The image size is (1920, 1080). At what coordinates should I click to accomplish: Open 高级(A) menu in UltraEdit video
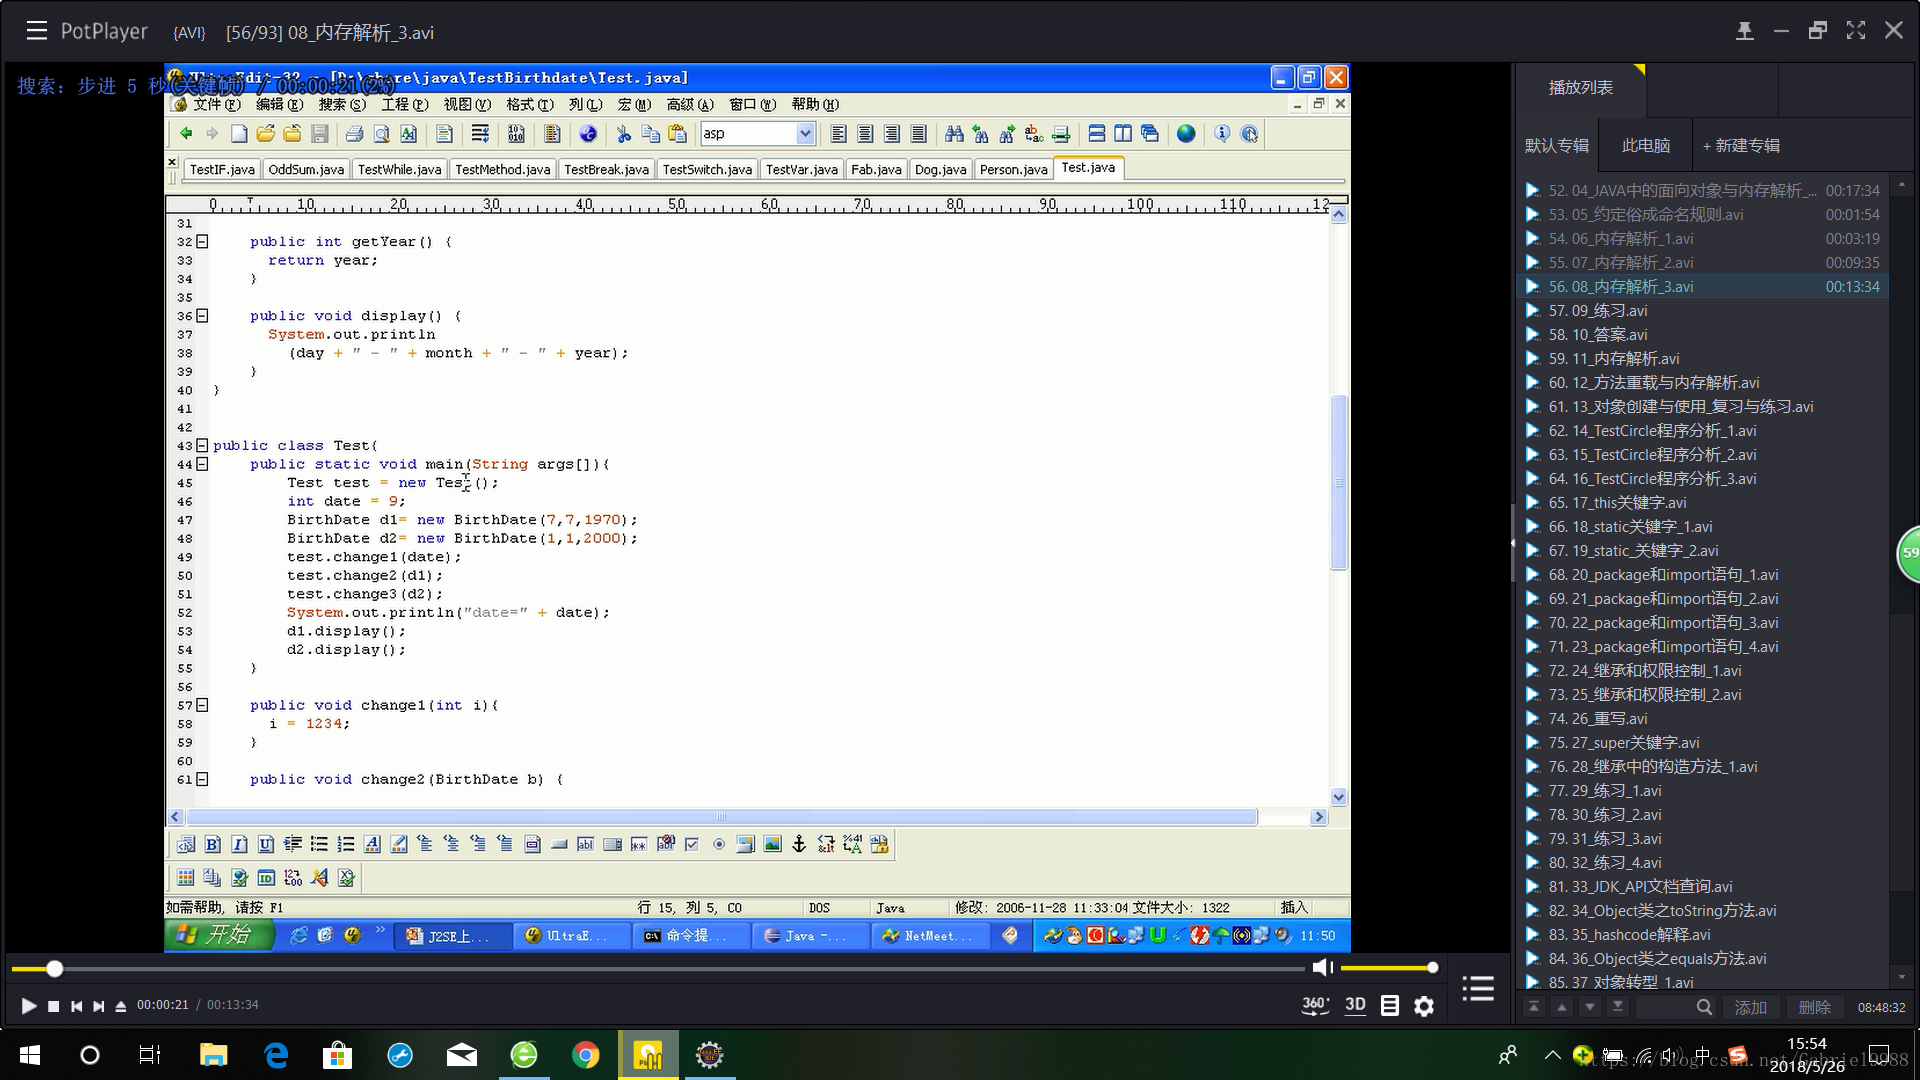coord(690,104)
